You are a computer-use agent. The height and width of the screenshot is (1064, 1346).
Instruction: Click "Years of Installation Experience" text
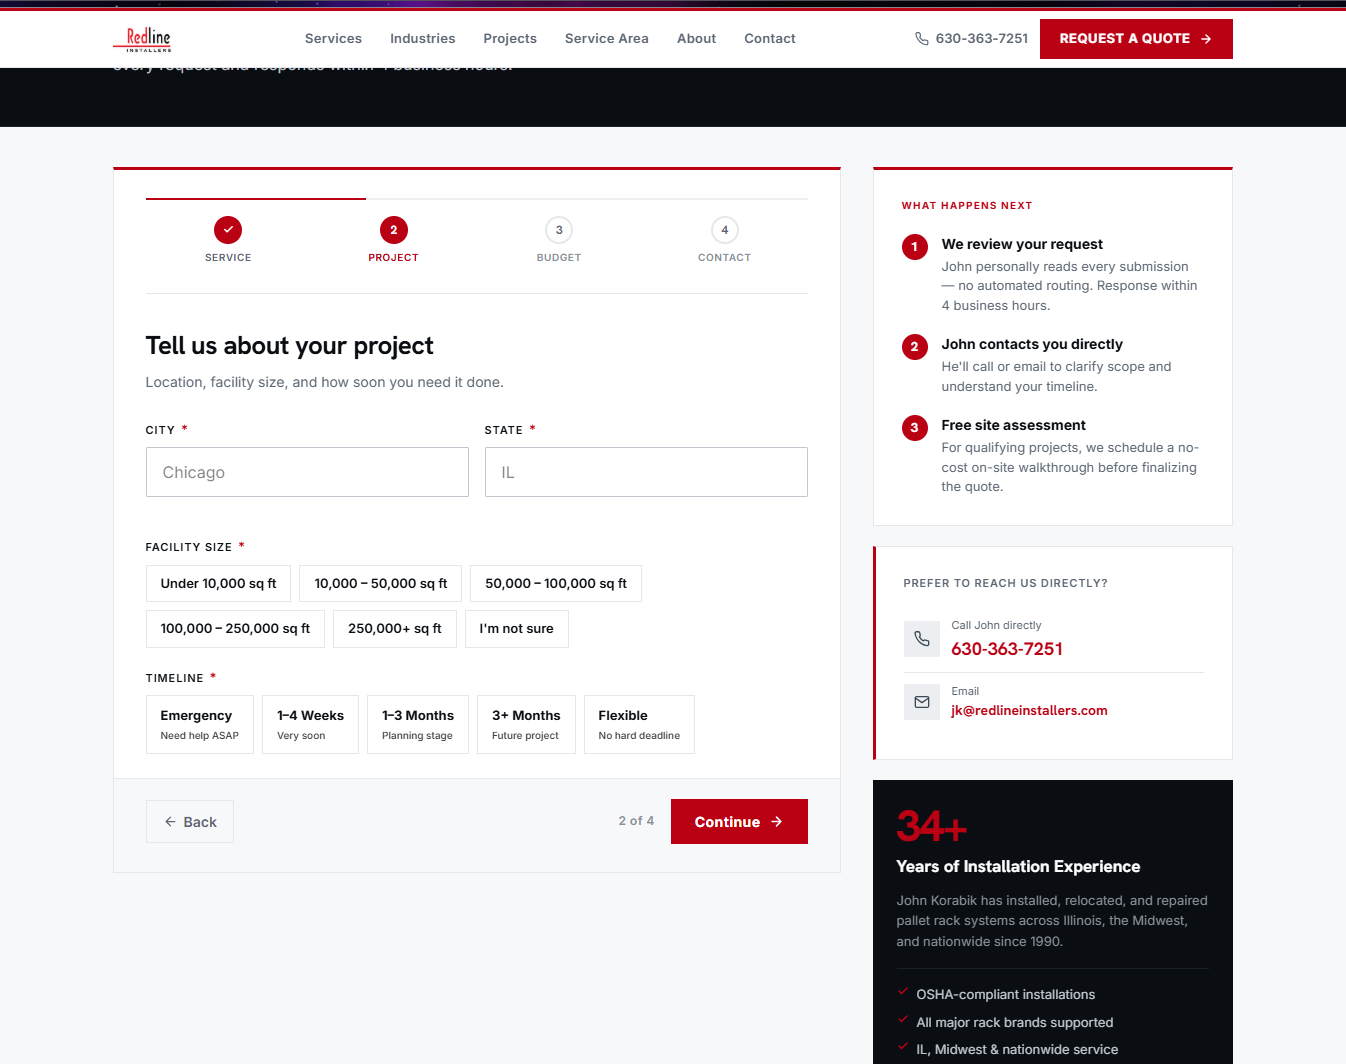(1018, 867)
